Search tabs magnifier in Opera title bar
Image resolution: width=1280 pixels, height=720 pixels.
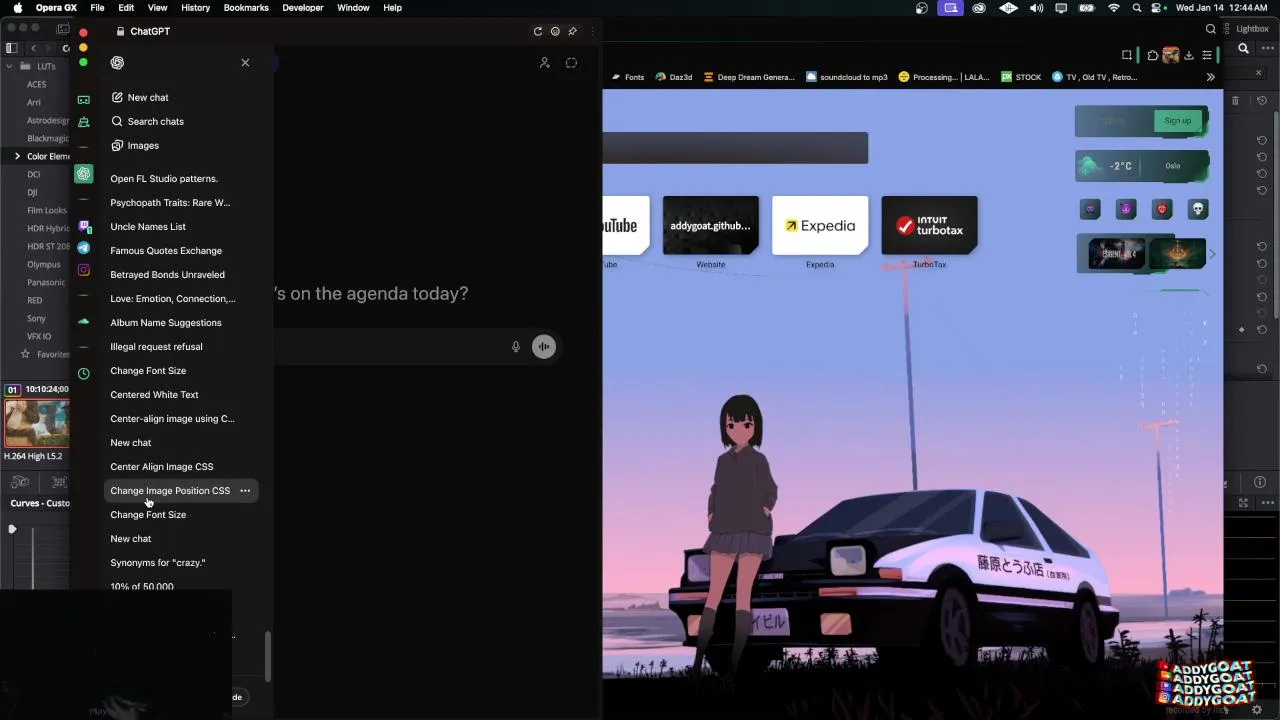click(1211, 29)
